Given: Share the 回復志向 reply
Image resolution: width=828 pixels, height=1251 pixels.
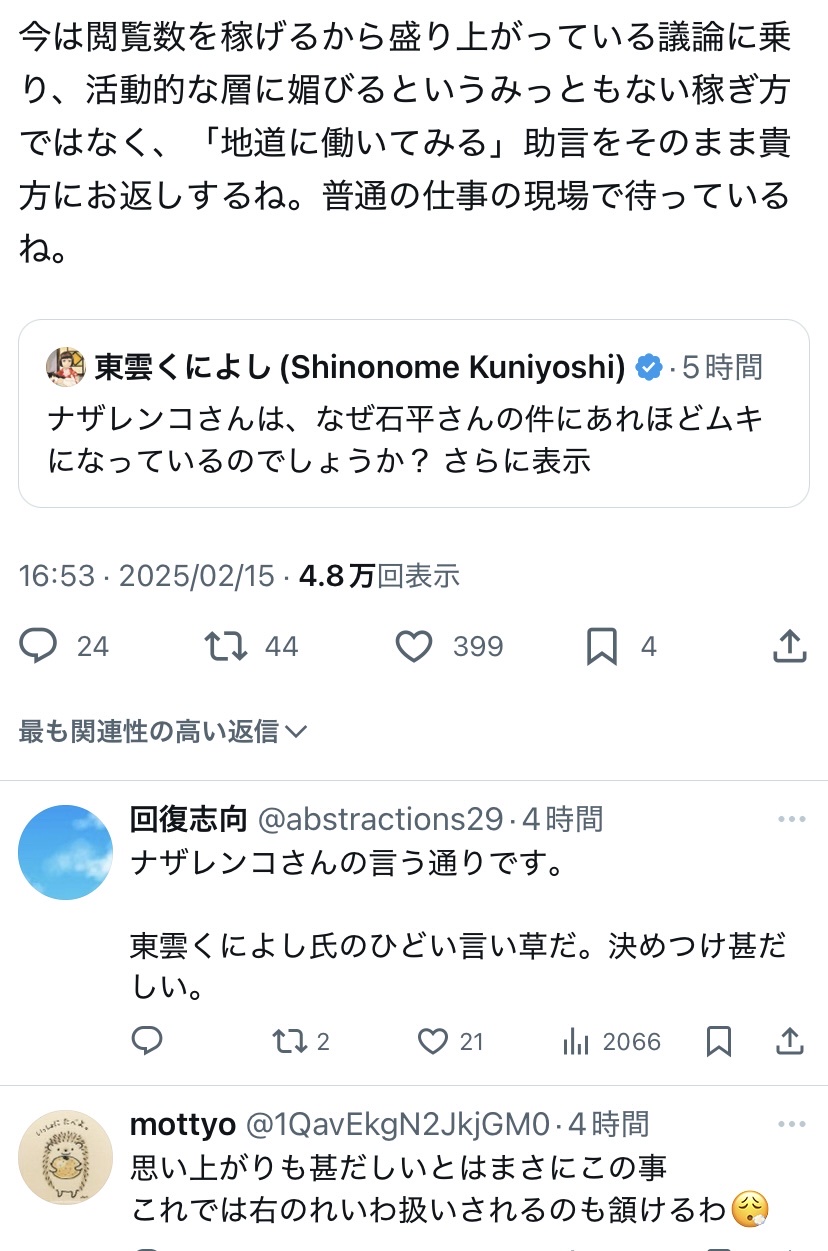Looking at the screenshot, I should click(790, 1042).
